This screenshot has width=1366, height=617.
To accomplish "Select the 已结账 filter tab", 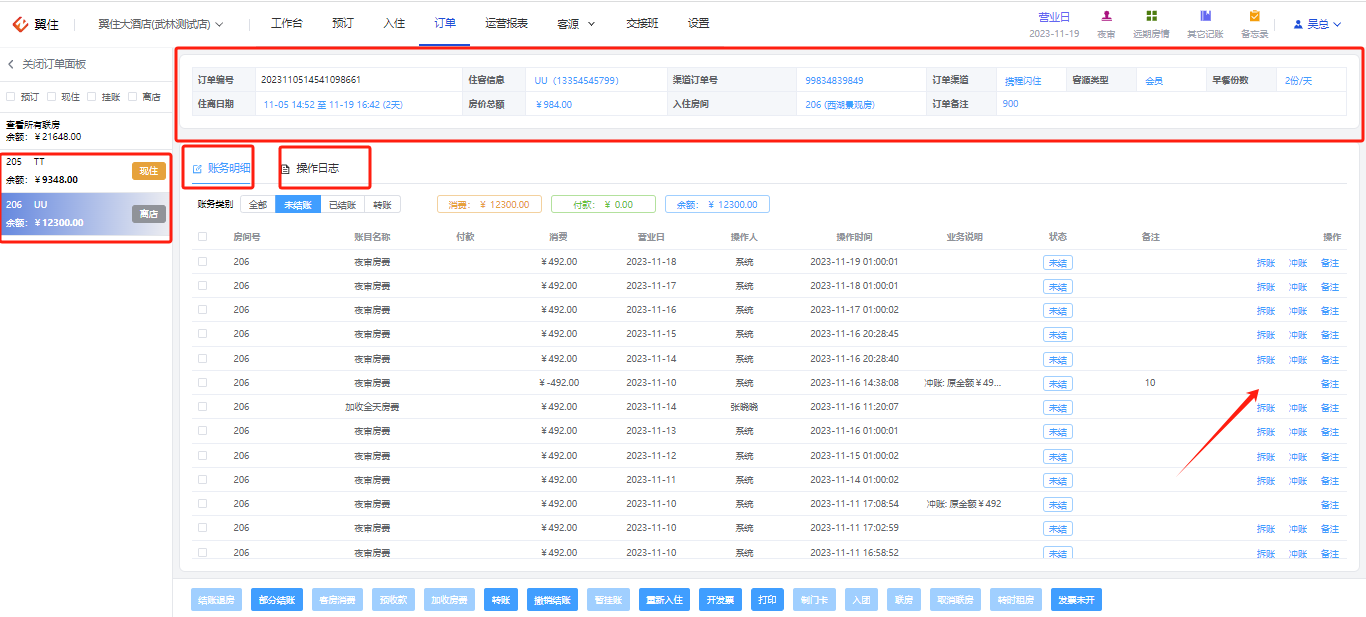I will [x=343, y=204].
